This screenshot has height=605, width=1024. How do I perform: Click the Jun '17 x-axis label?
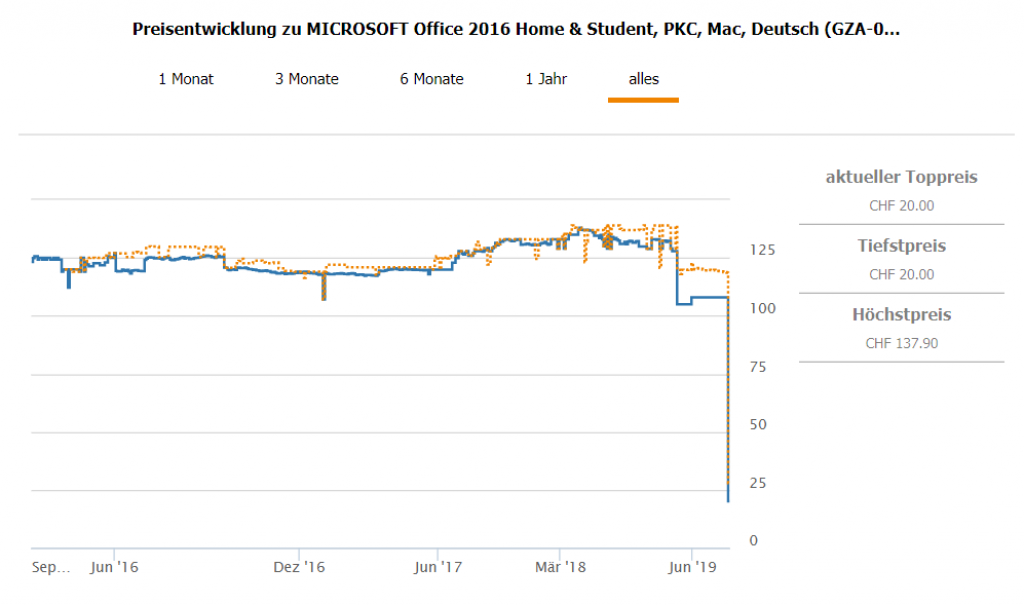pyautogui.click(x=438, y=567)
